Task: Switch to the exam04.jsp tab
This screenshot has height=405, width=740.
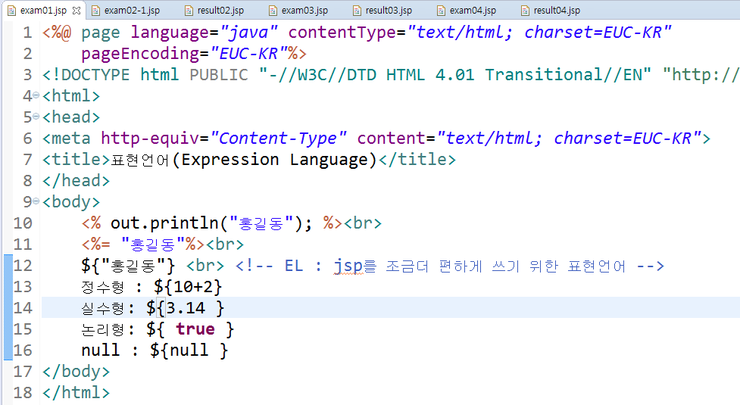Action: click(x=466, y=10)
